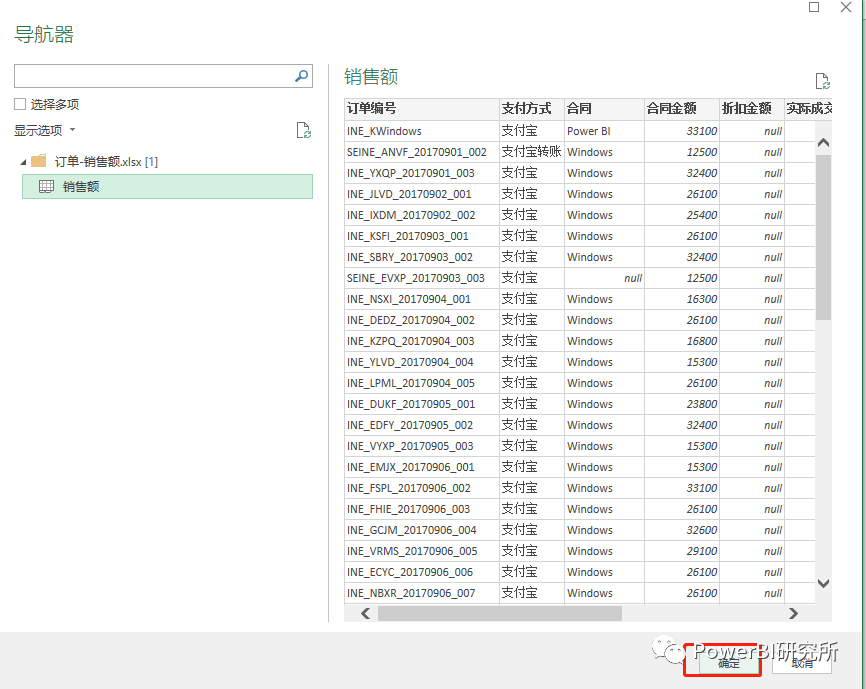Screen dimensions: 866x689
Task: Click the horizontal scrollbar left arrow
Action: click(365, 613)
